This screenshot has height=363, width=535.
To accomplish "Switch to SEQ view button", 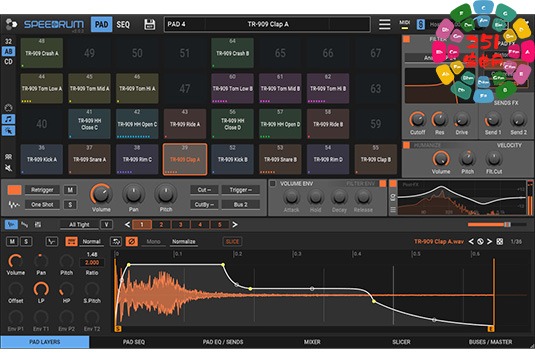I will [123, 25].
